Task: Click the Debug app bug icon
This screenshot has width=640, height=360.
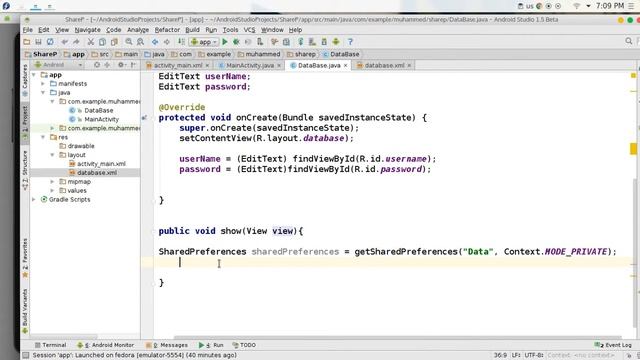Action: point(236,42)
